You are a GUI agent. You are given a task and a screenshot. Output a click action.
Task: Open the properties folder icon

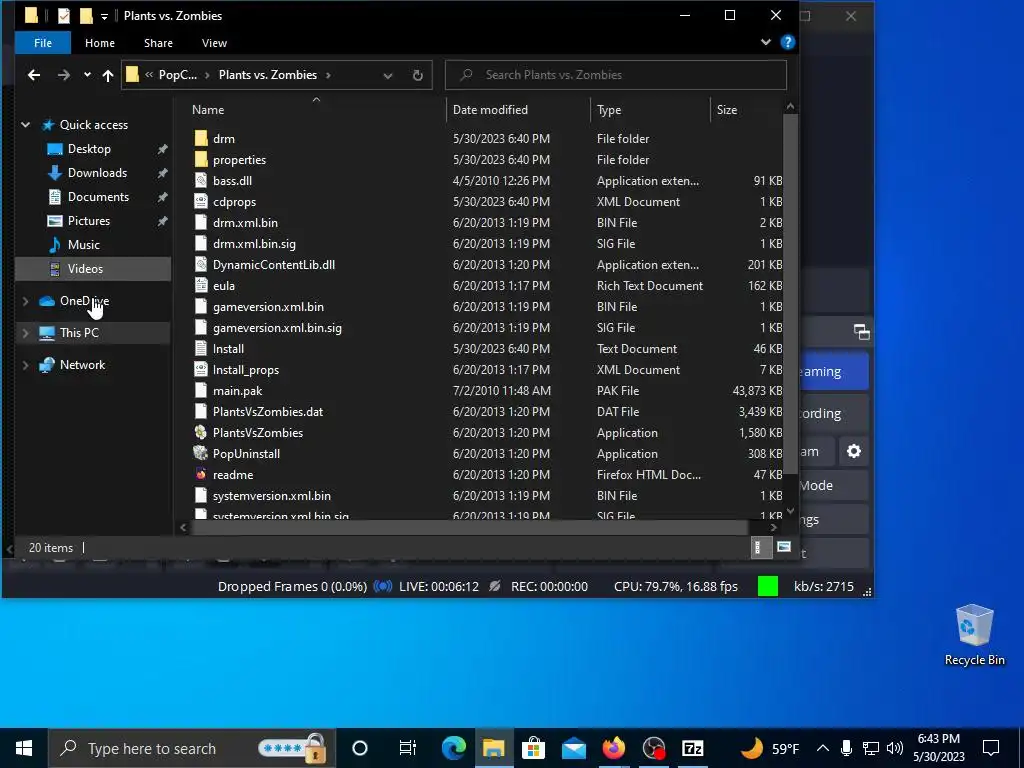pyautogui.click(x=201, y=159)
